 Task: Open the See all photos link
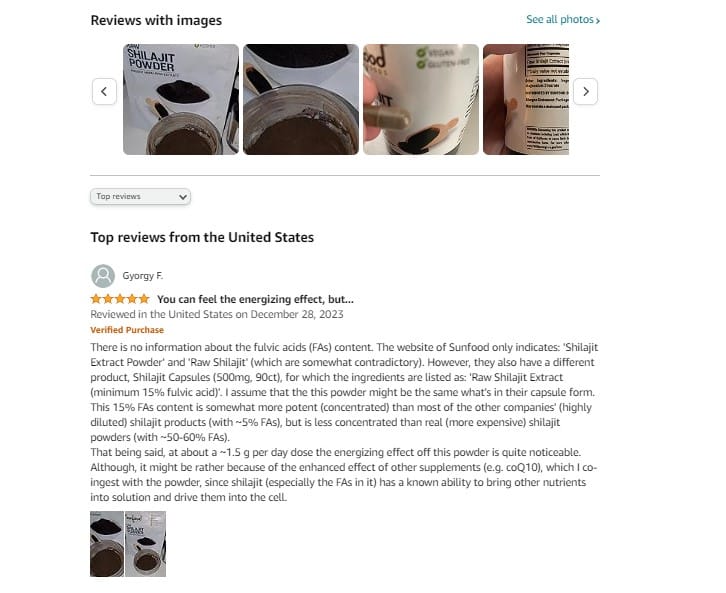563,19
